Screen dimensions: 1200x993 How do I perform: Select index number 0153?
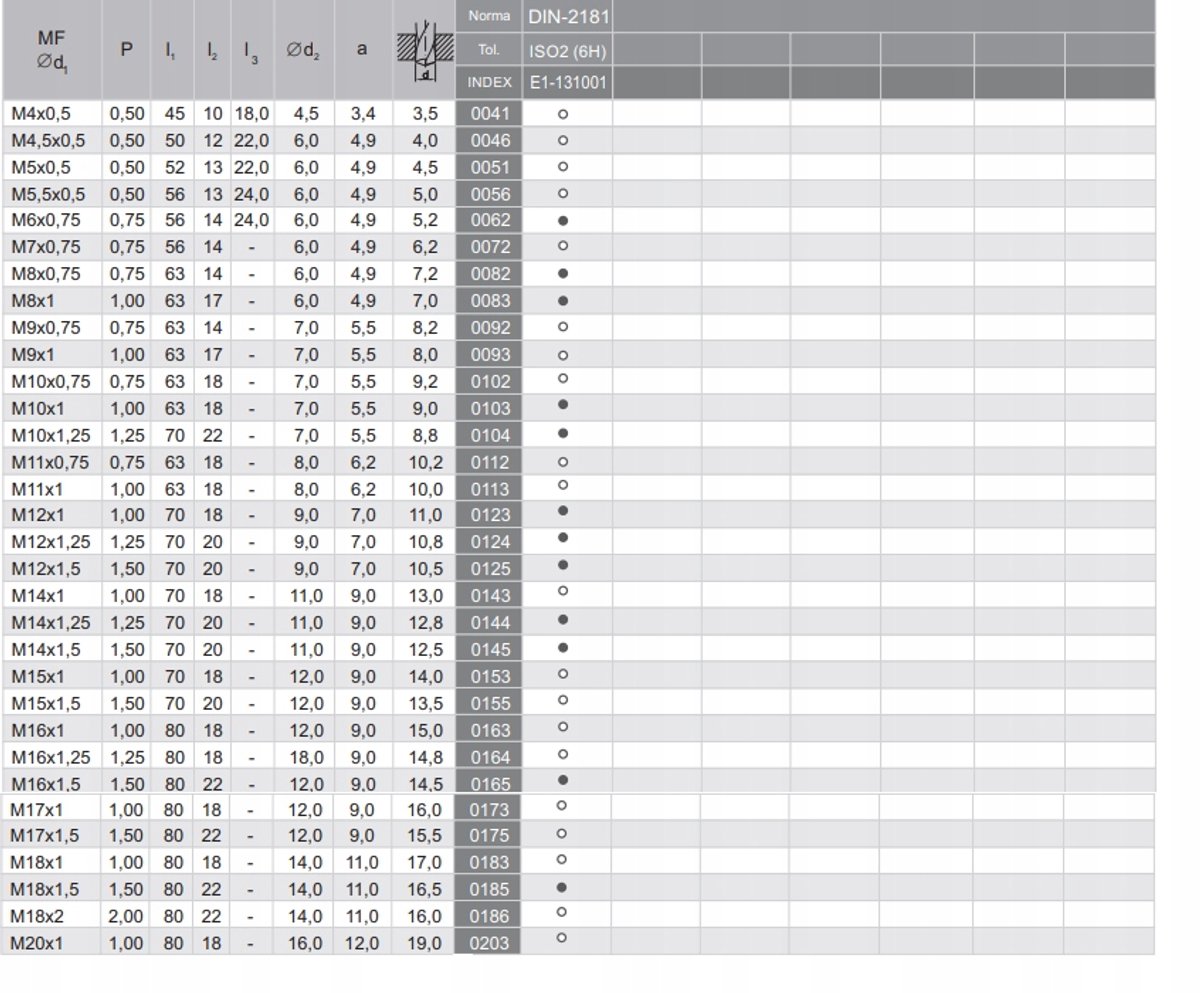tap(490, 677)
